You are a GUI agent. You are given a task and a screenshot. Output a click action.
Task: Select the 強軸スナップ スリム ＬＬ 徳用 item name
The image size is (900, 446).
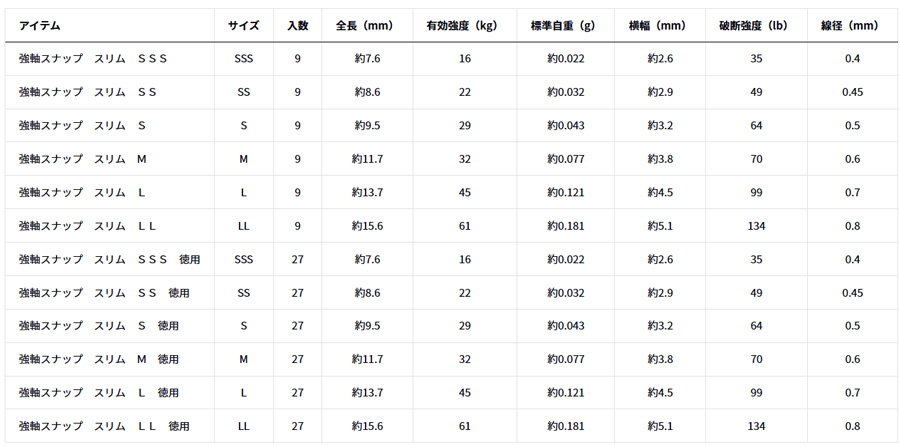tap(104, 426)
